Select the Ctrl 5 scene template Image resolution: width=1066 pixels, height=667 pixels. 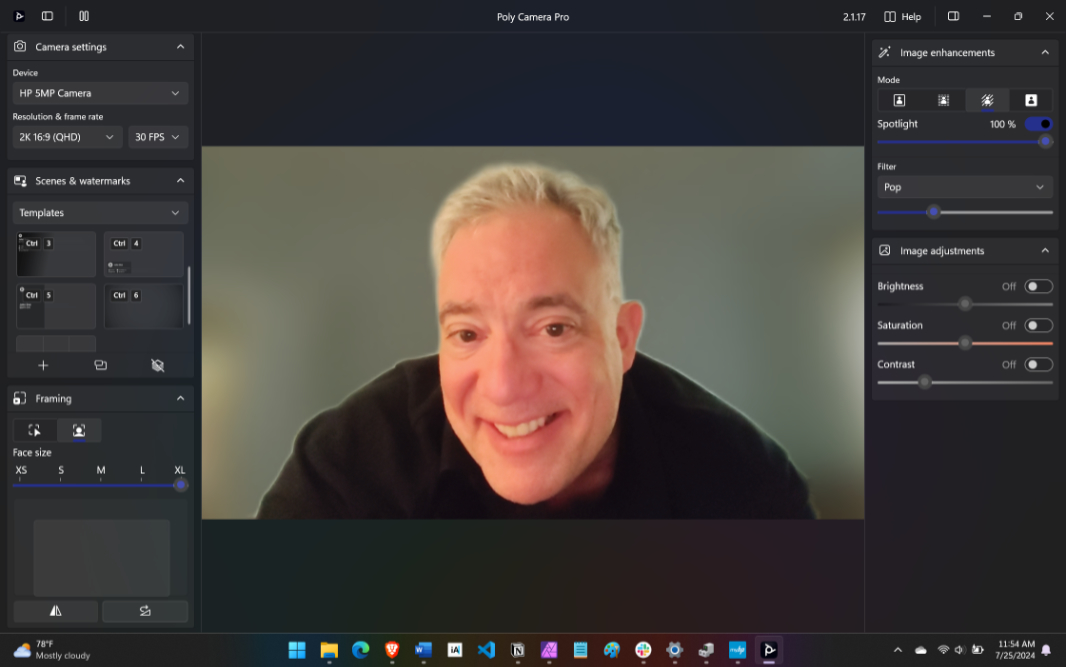[56, 306]
